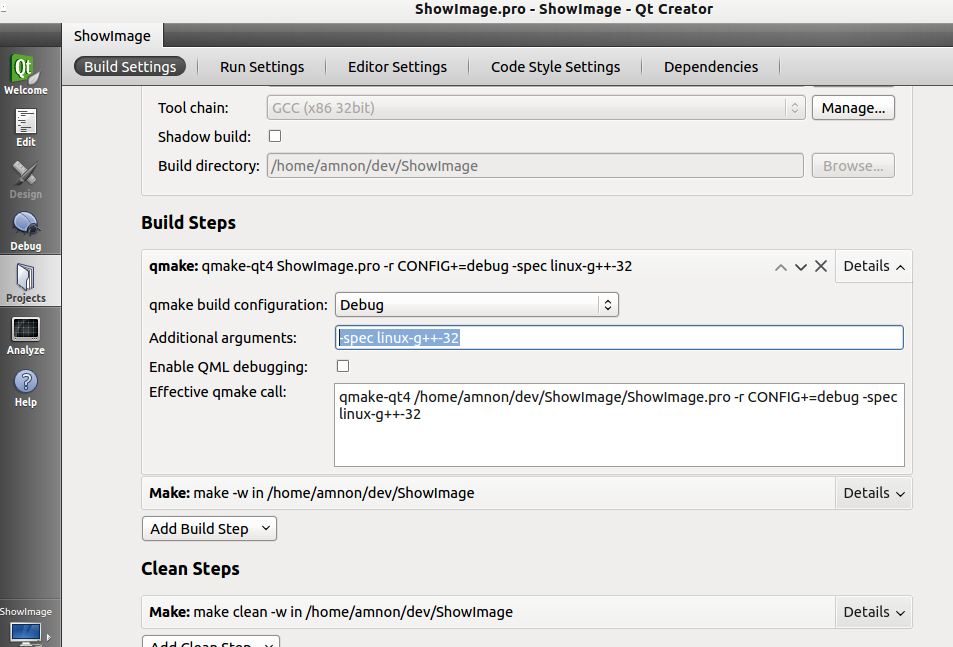Click the Build directory path field
This screenshot has width=953, height=647.
pos(535,166)
